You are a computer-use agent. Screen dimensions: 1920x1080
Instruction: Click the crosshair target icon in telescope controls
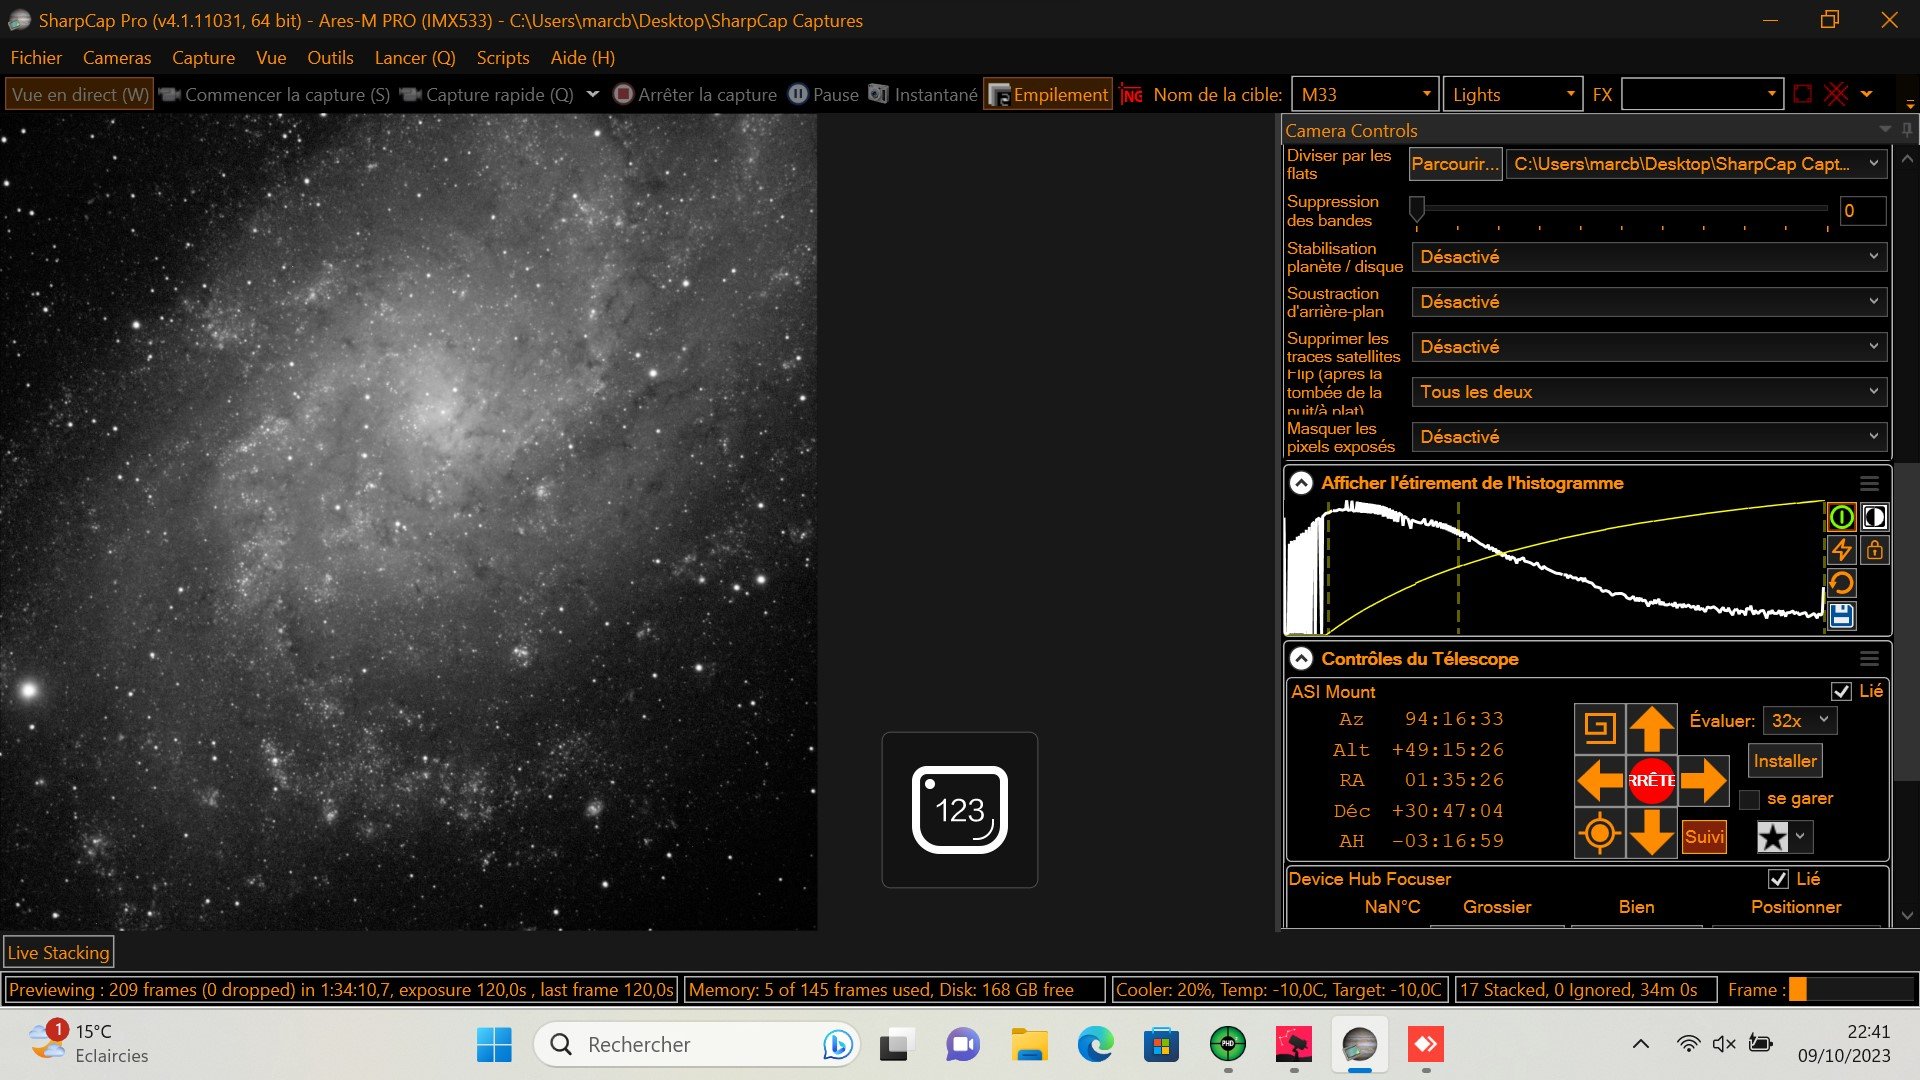1600,832
